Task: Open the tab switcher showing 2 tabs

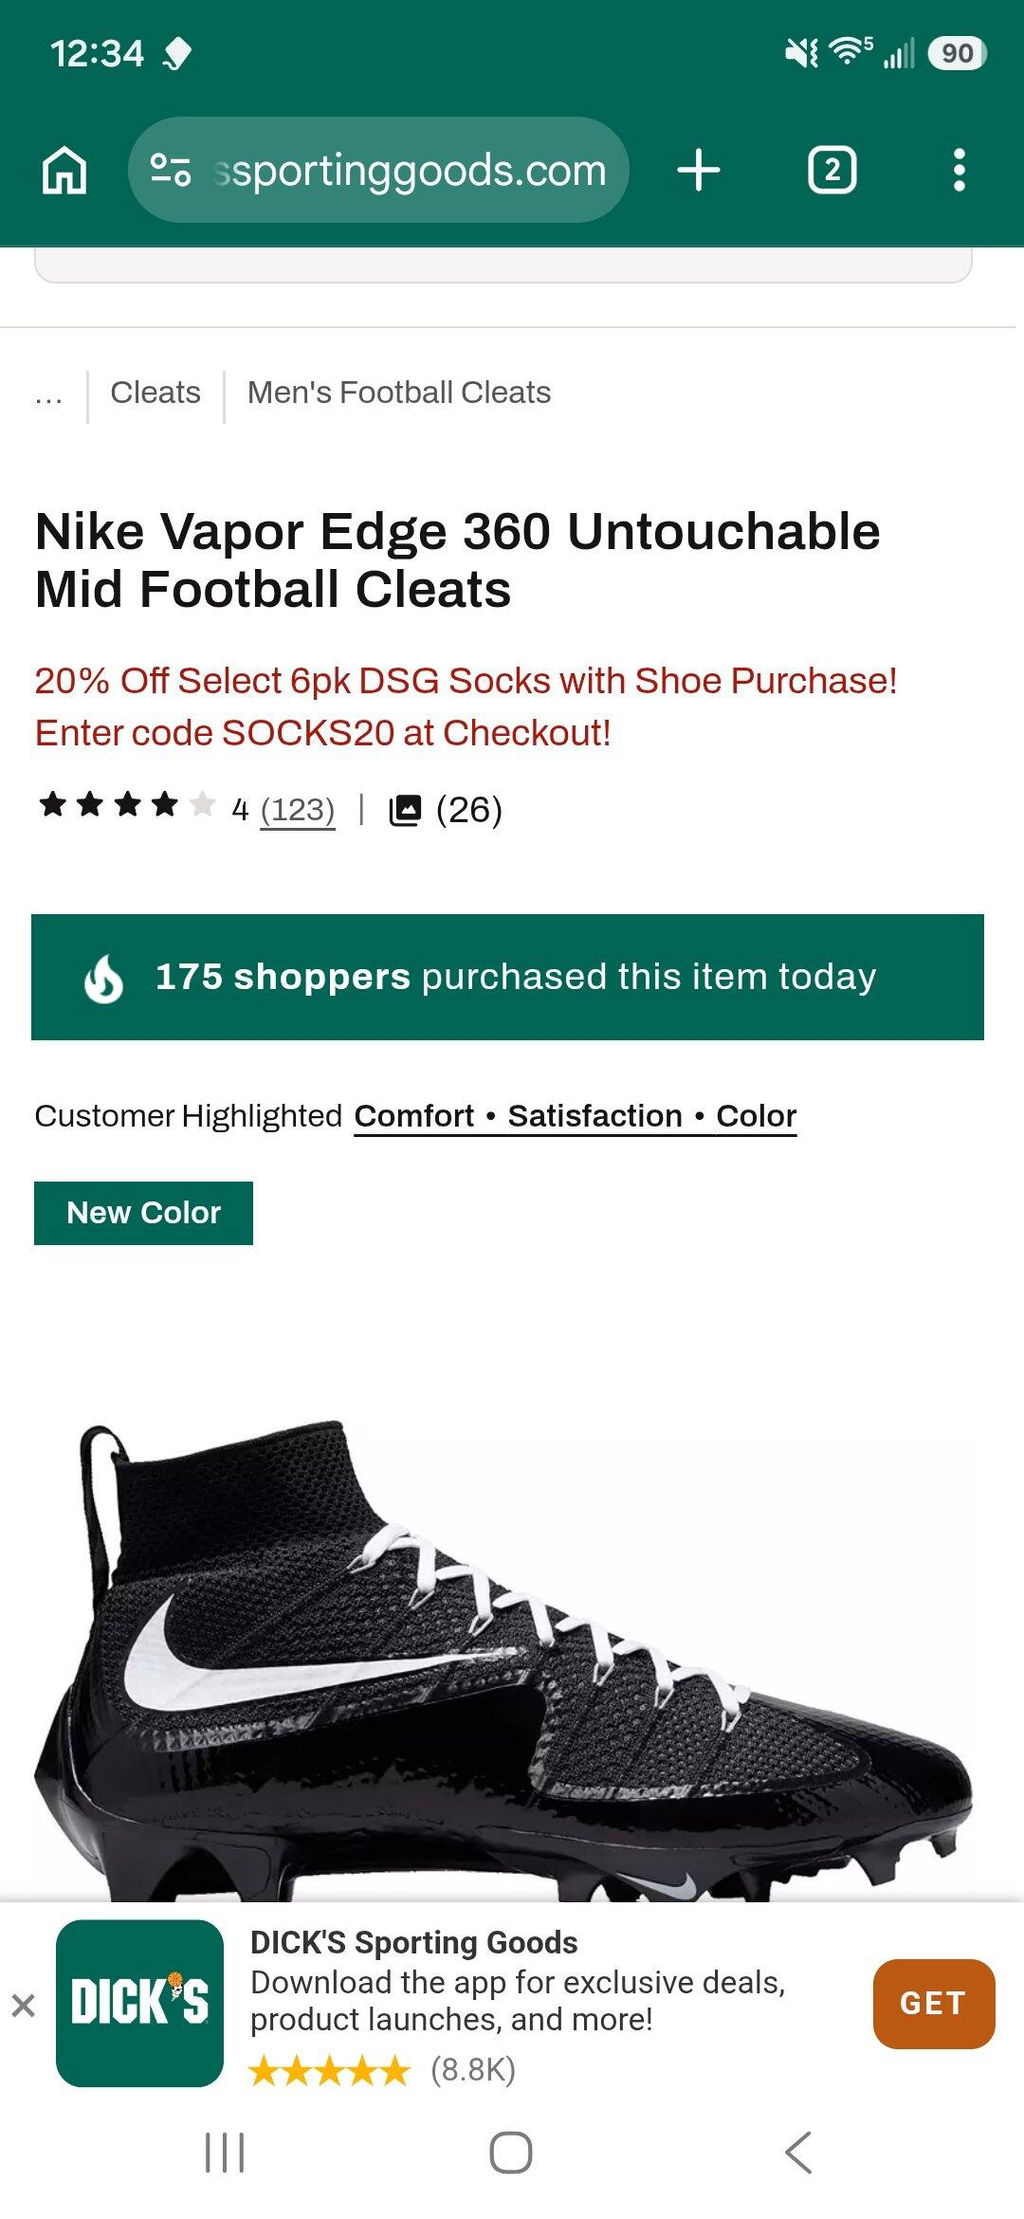Action: click(831, 170)
